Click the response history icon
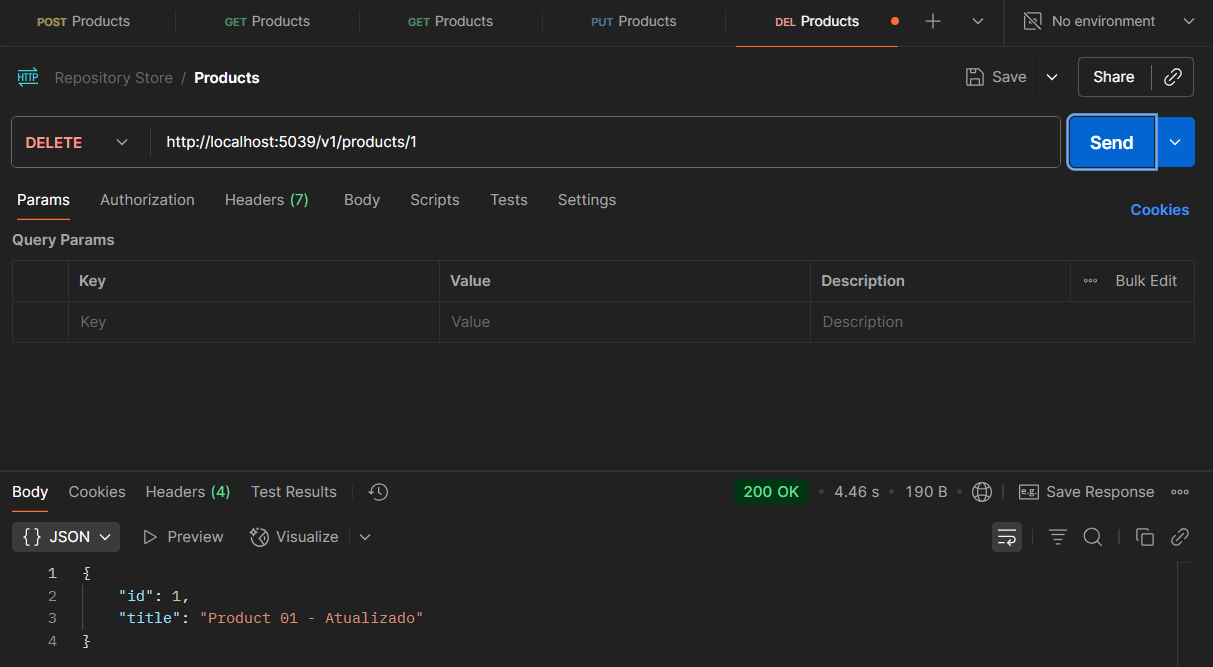This screenshot has width=1213, height=667. coord(378,492)
